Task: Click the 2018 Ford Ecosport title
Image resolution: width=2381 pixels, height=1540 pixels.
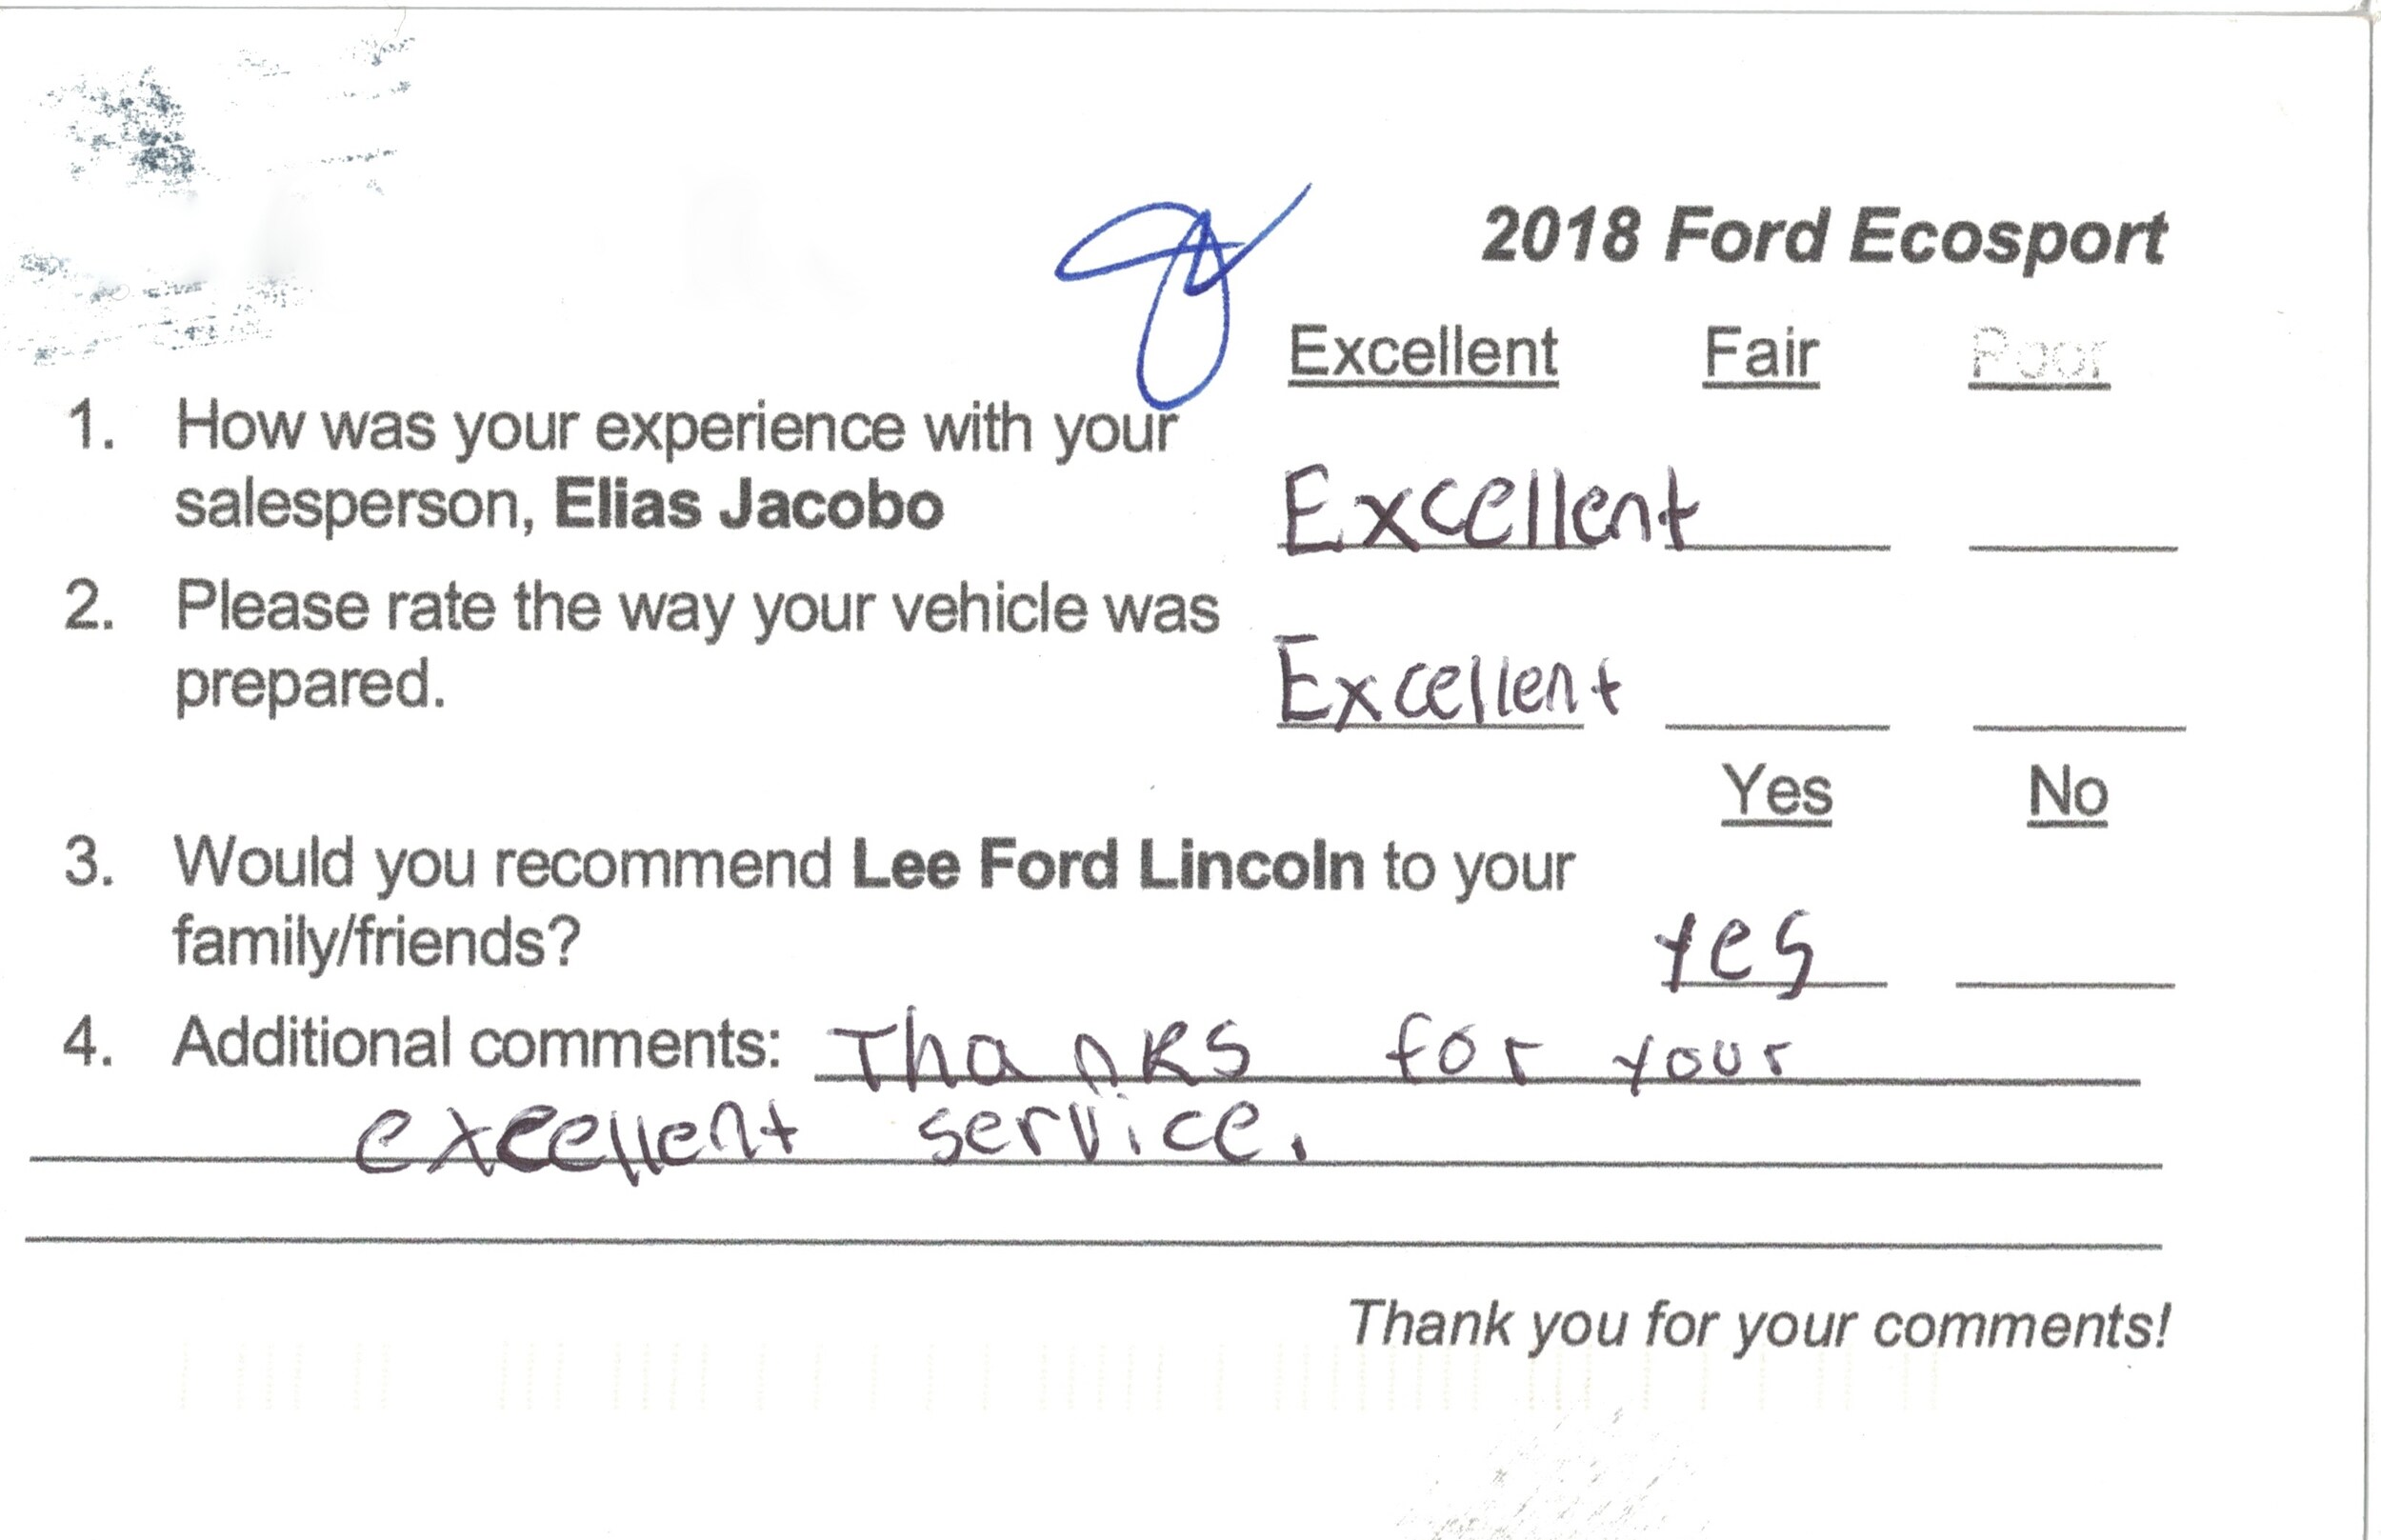Action: click(1823, 239)
